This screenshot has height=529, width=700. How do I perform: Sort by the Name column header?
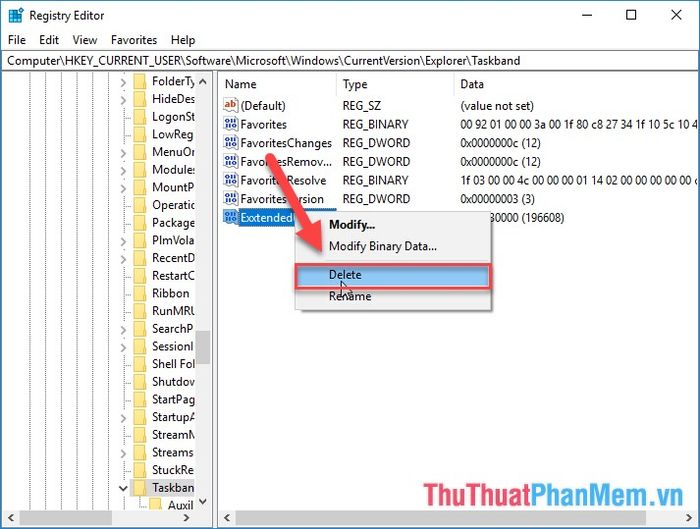278,84
